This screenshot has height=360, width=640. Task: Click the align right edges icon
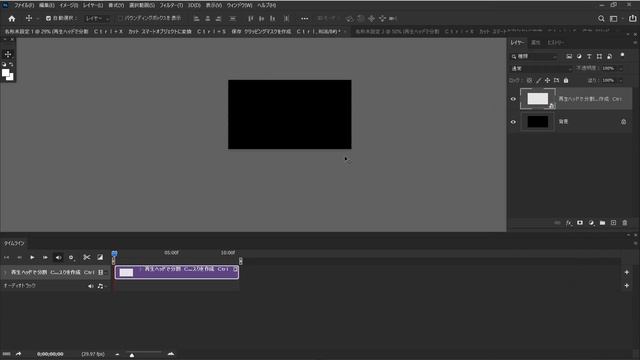click(x=219, y=18)
